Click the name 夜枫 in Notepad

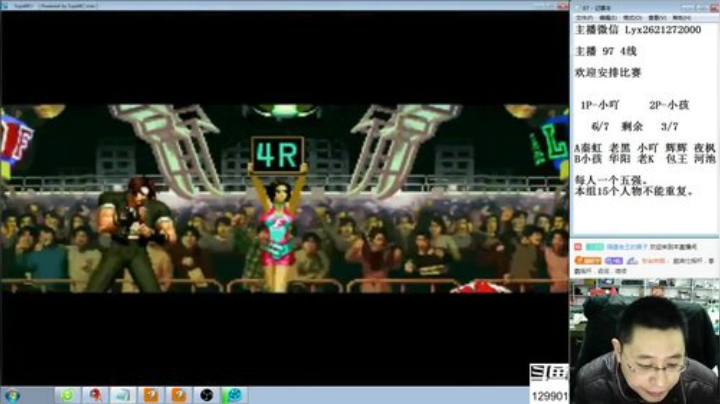(x=704, y=148)
